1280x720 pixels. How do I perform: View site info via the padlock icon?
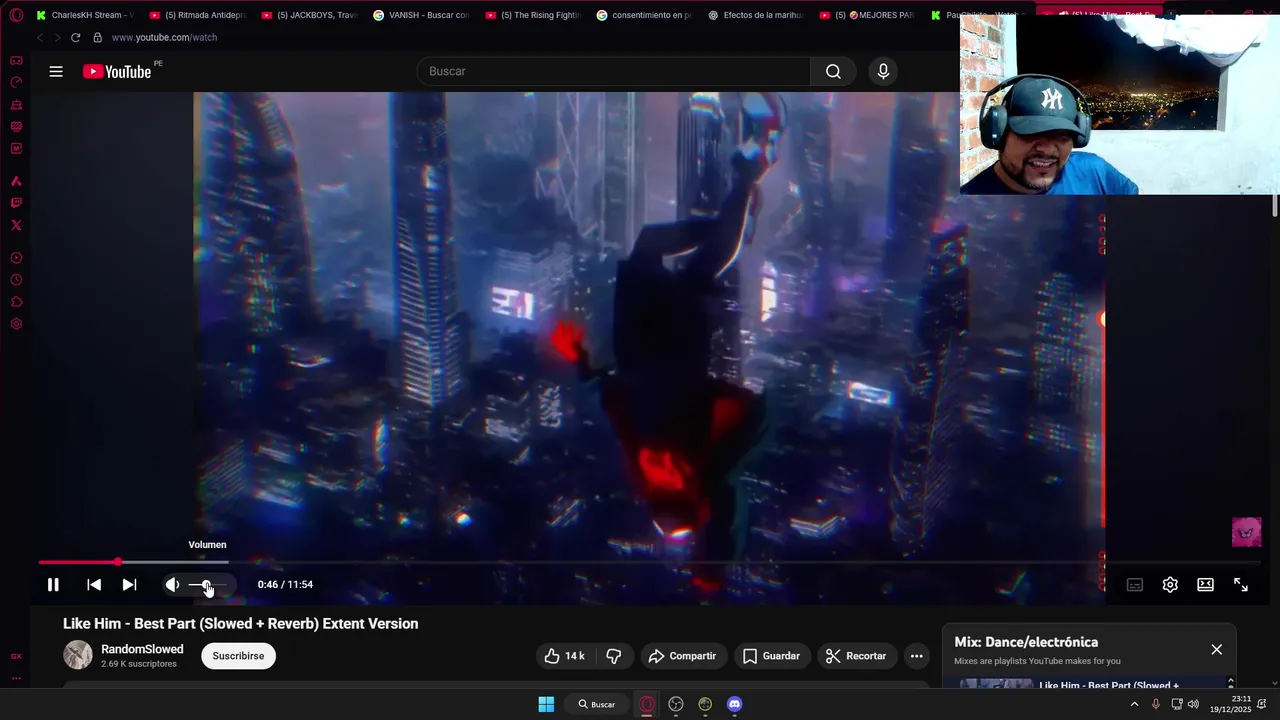tap(97, 37)
